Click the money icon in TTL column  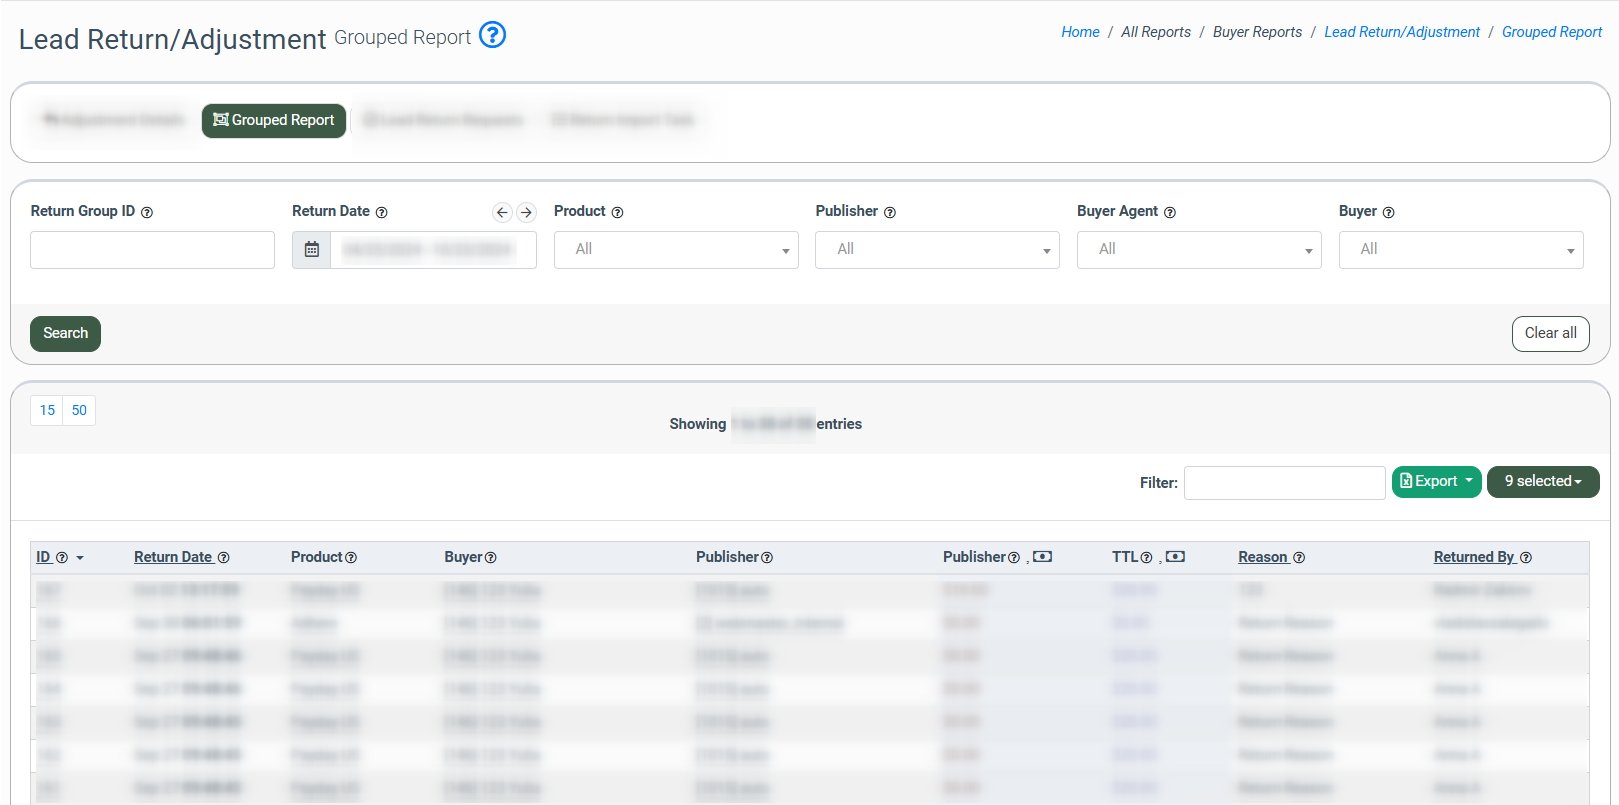(x=1176, y=557)
